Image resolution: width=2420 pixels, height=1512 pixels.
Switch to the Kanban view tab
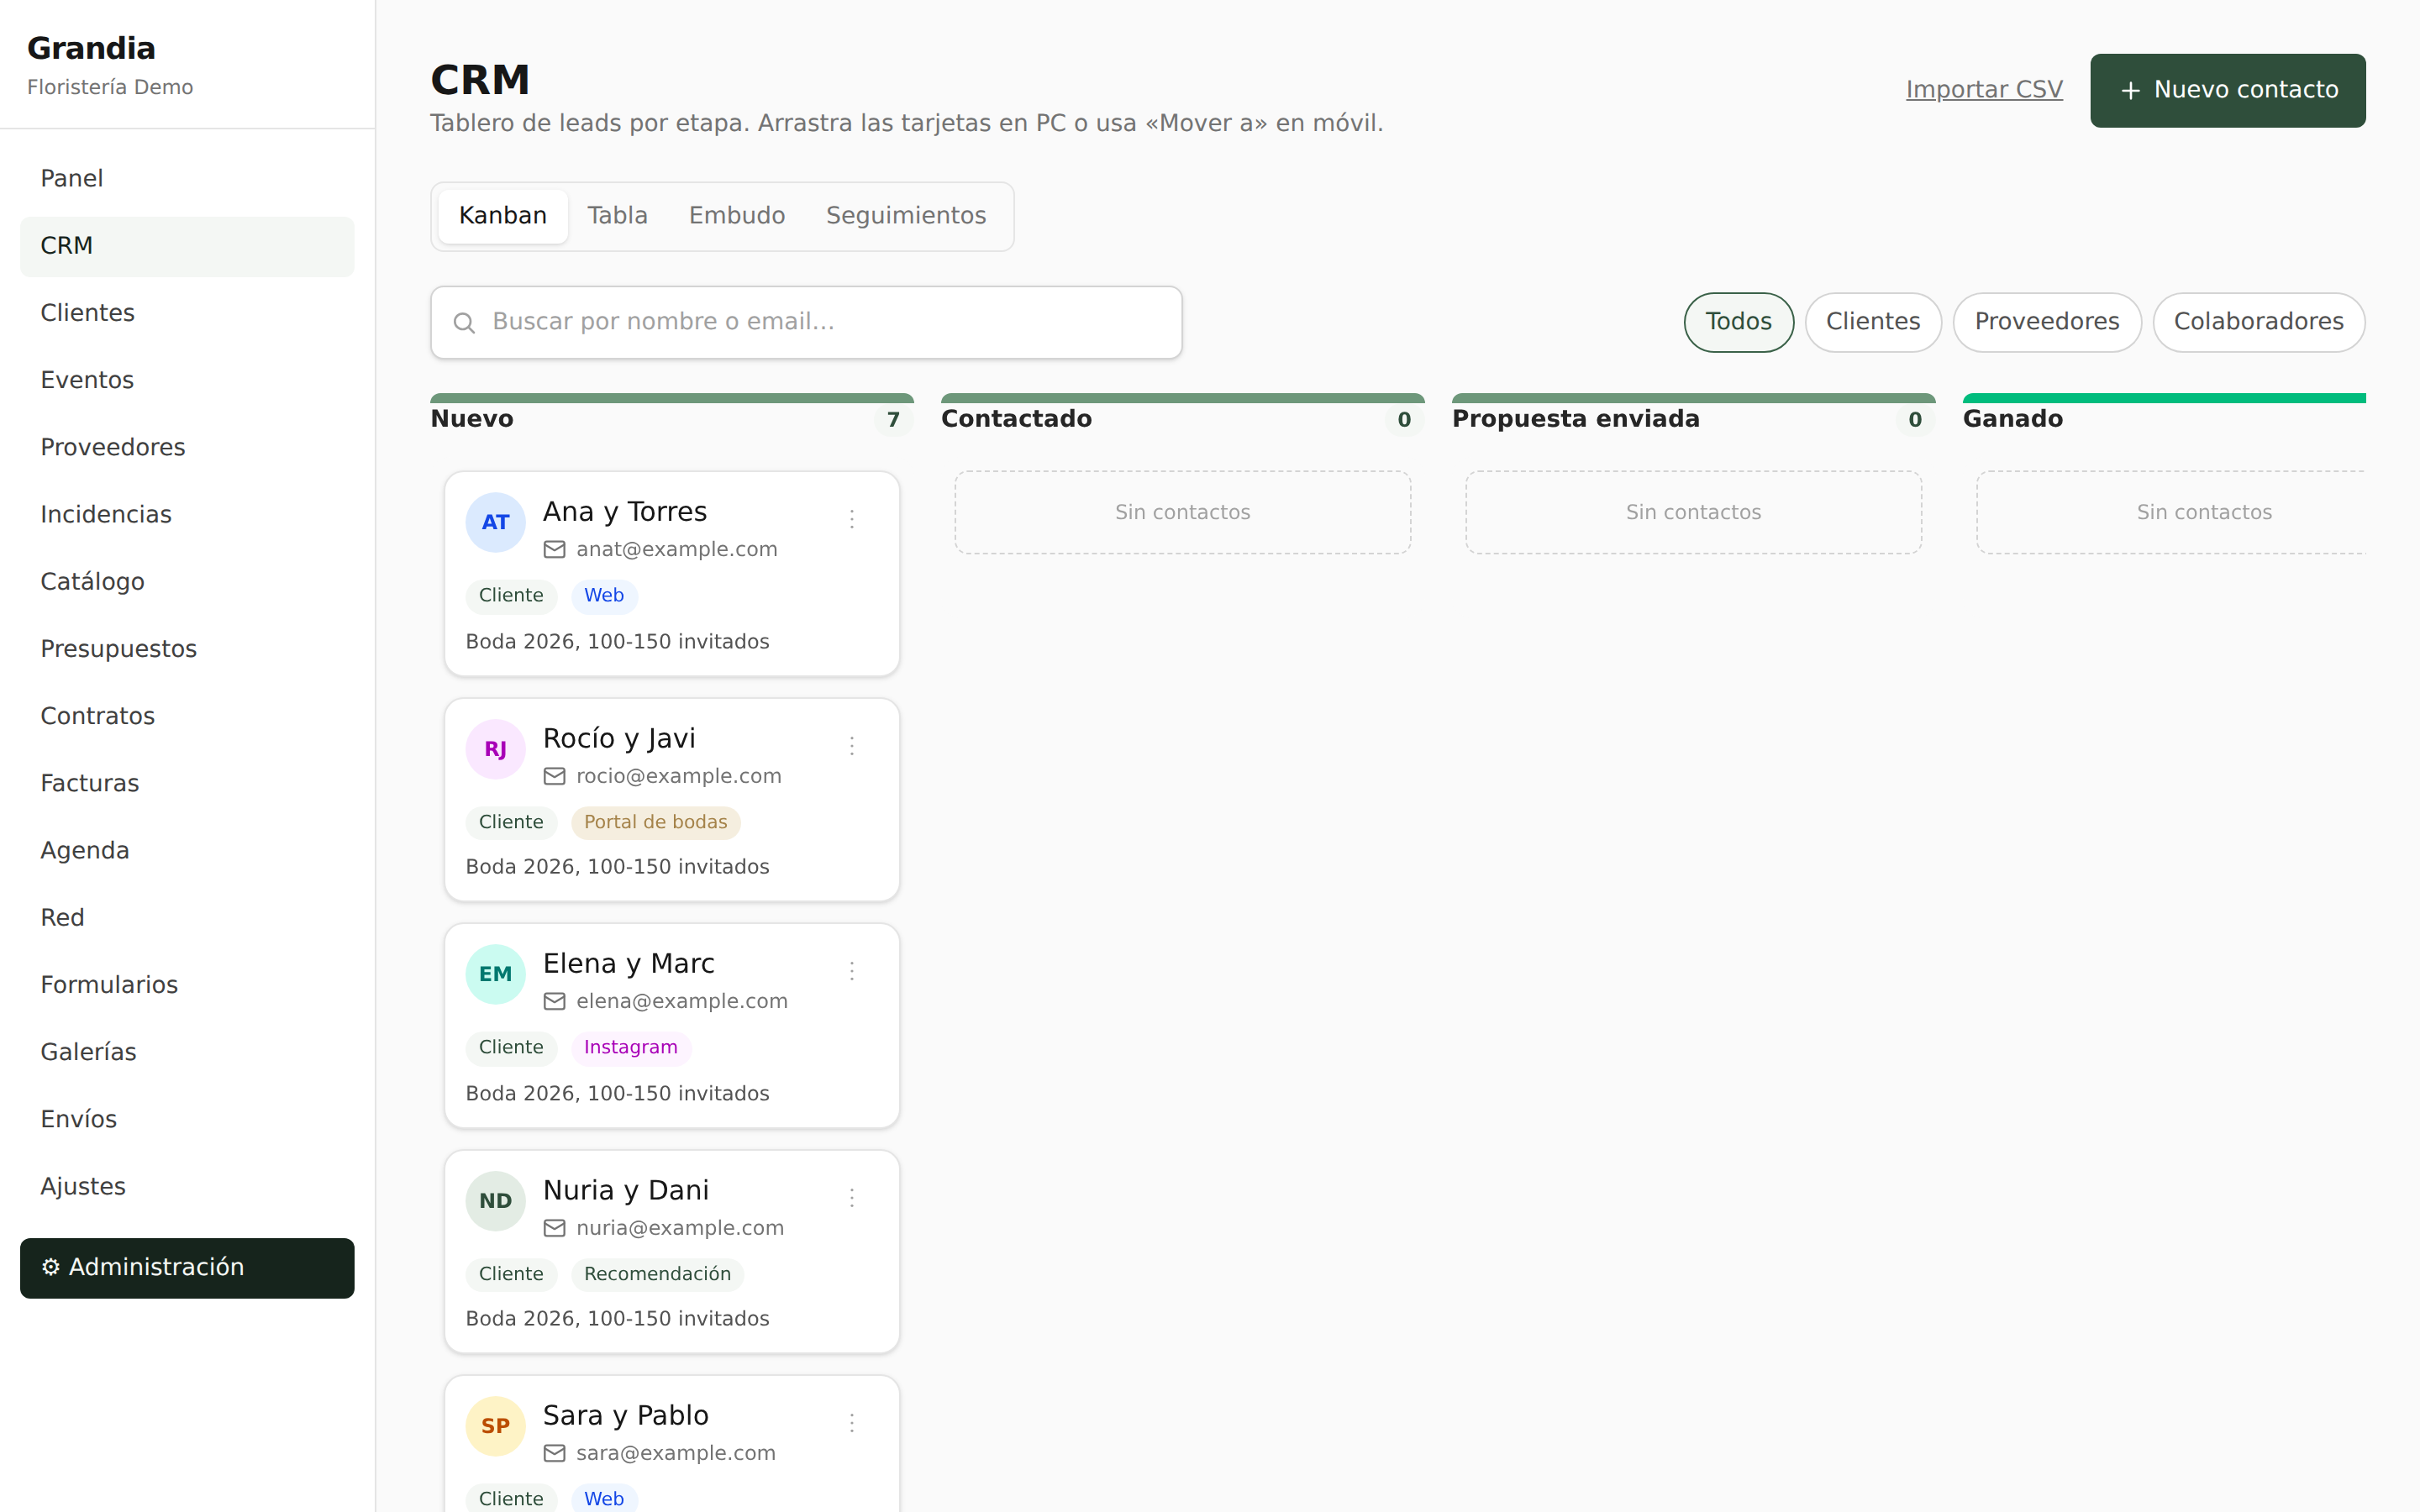coord(503,216)
